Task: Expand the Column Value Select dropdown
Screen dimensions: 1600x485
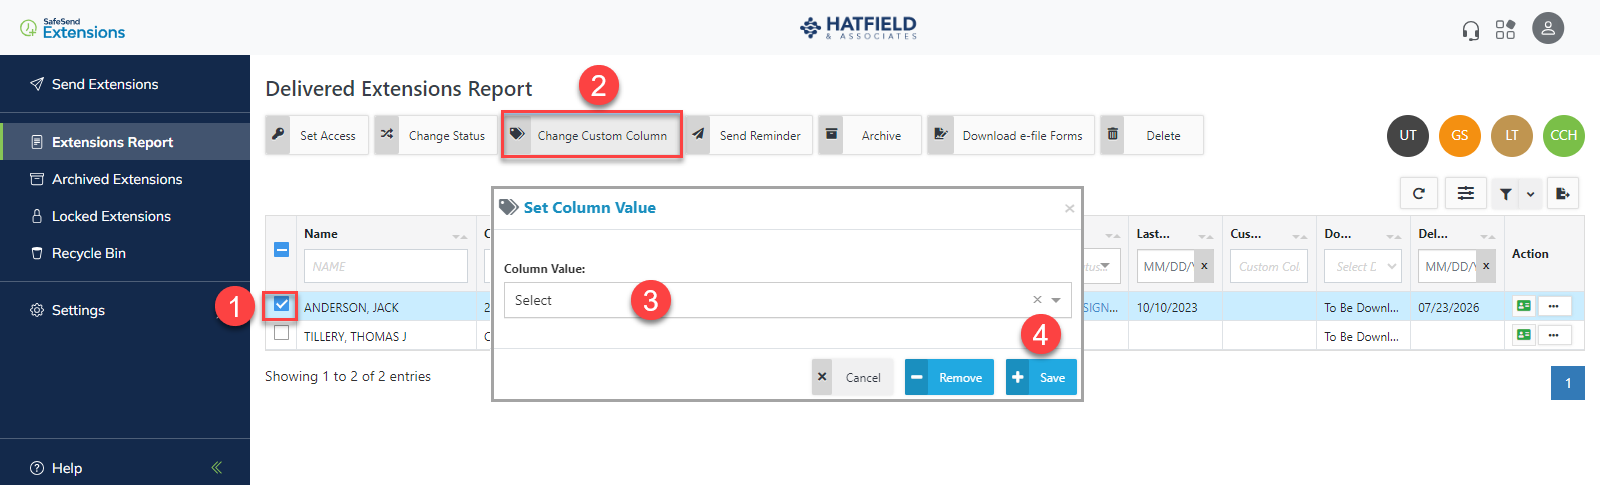Action: coord(1056,300)
